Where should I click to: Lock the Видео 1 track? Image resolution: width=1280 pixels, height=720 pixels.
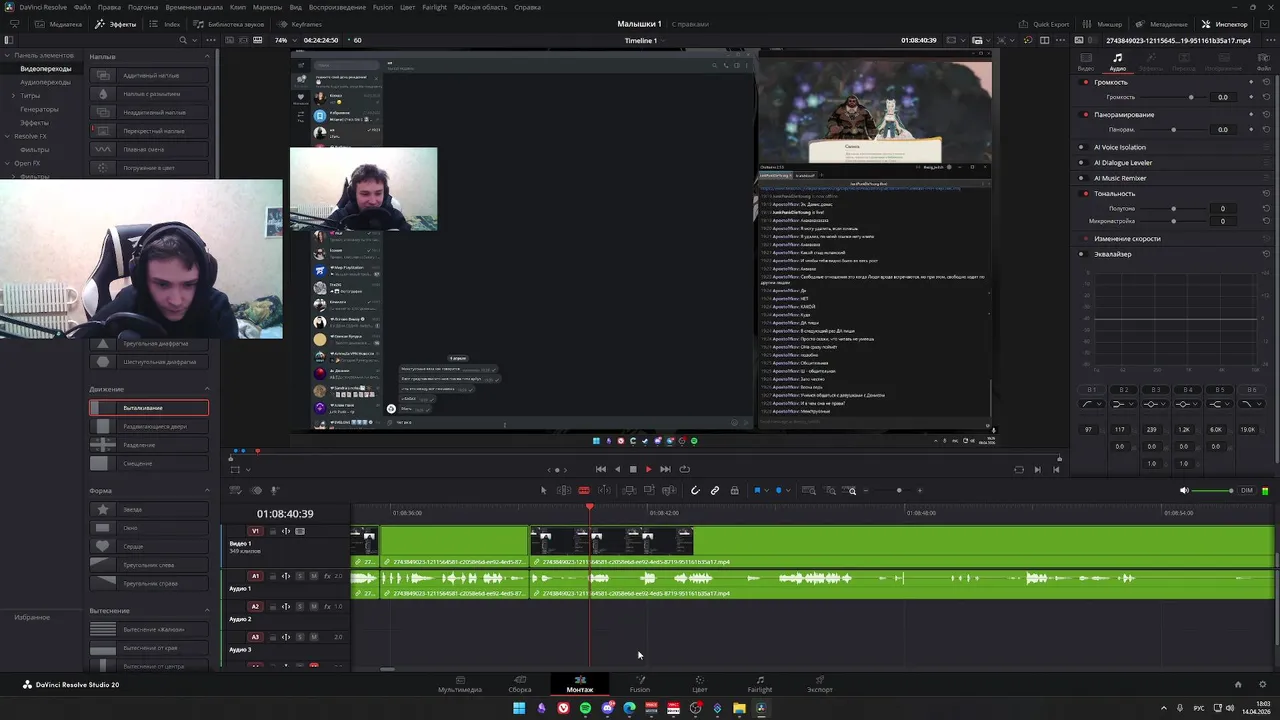[272, 531]
